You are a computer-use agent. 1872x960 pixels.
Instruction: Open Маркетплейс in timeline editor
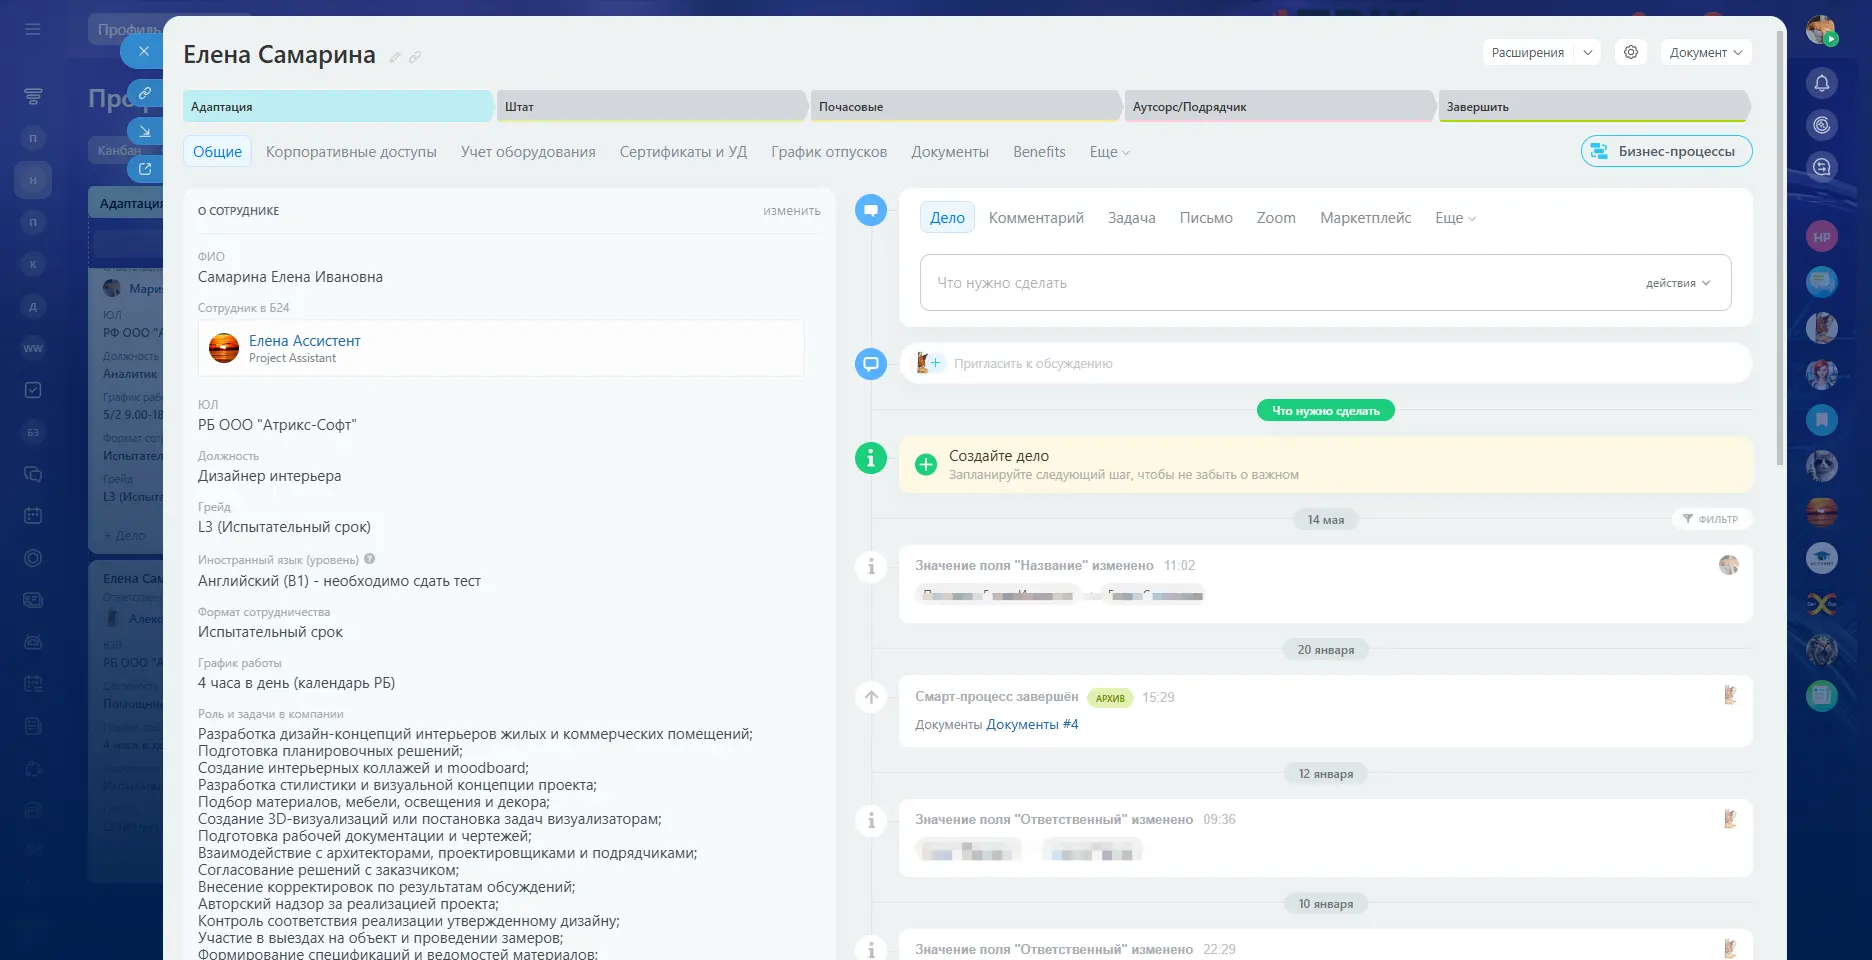point(1365,218)
